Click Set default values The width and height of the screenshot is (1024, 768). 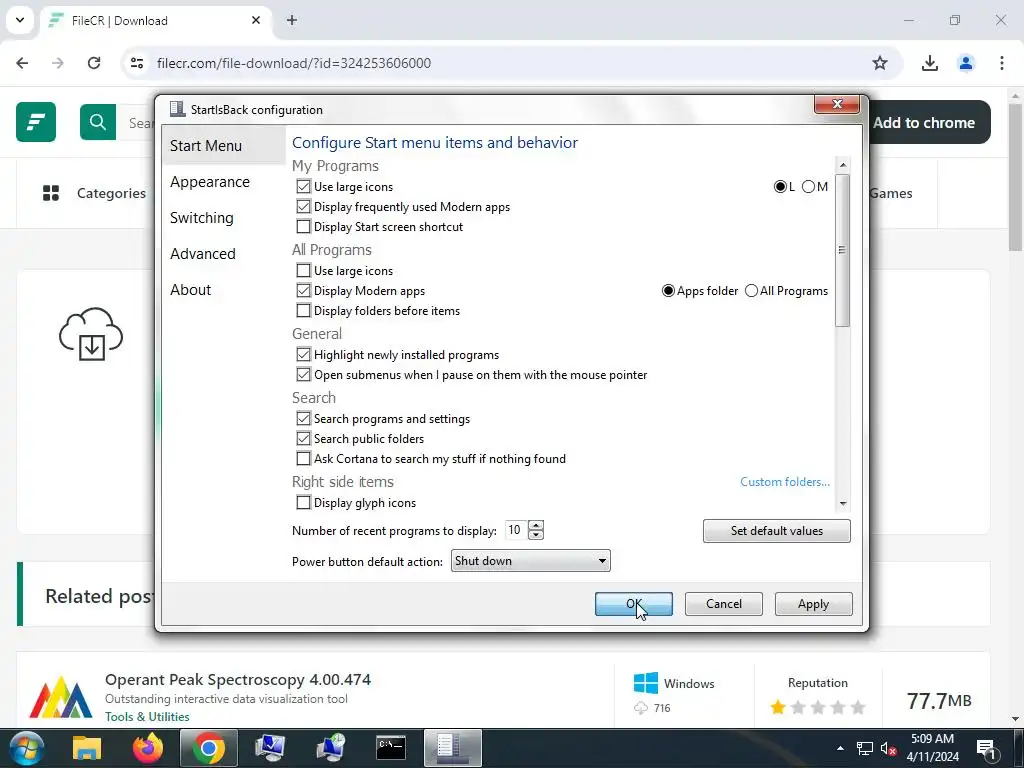(776, 531)
